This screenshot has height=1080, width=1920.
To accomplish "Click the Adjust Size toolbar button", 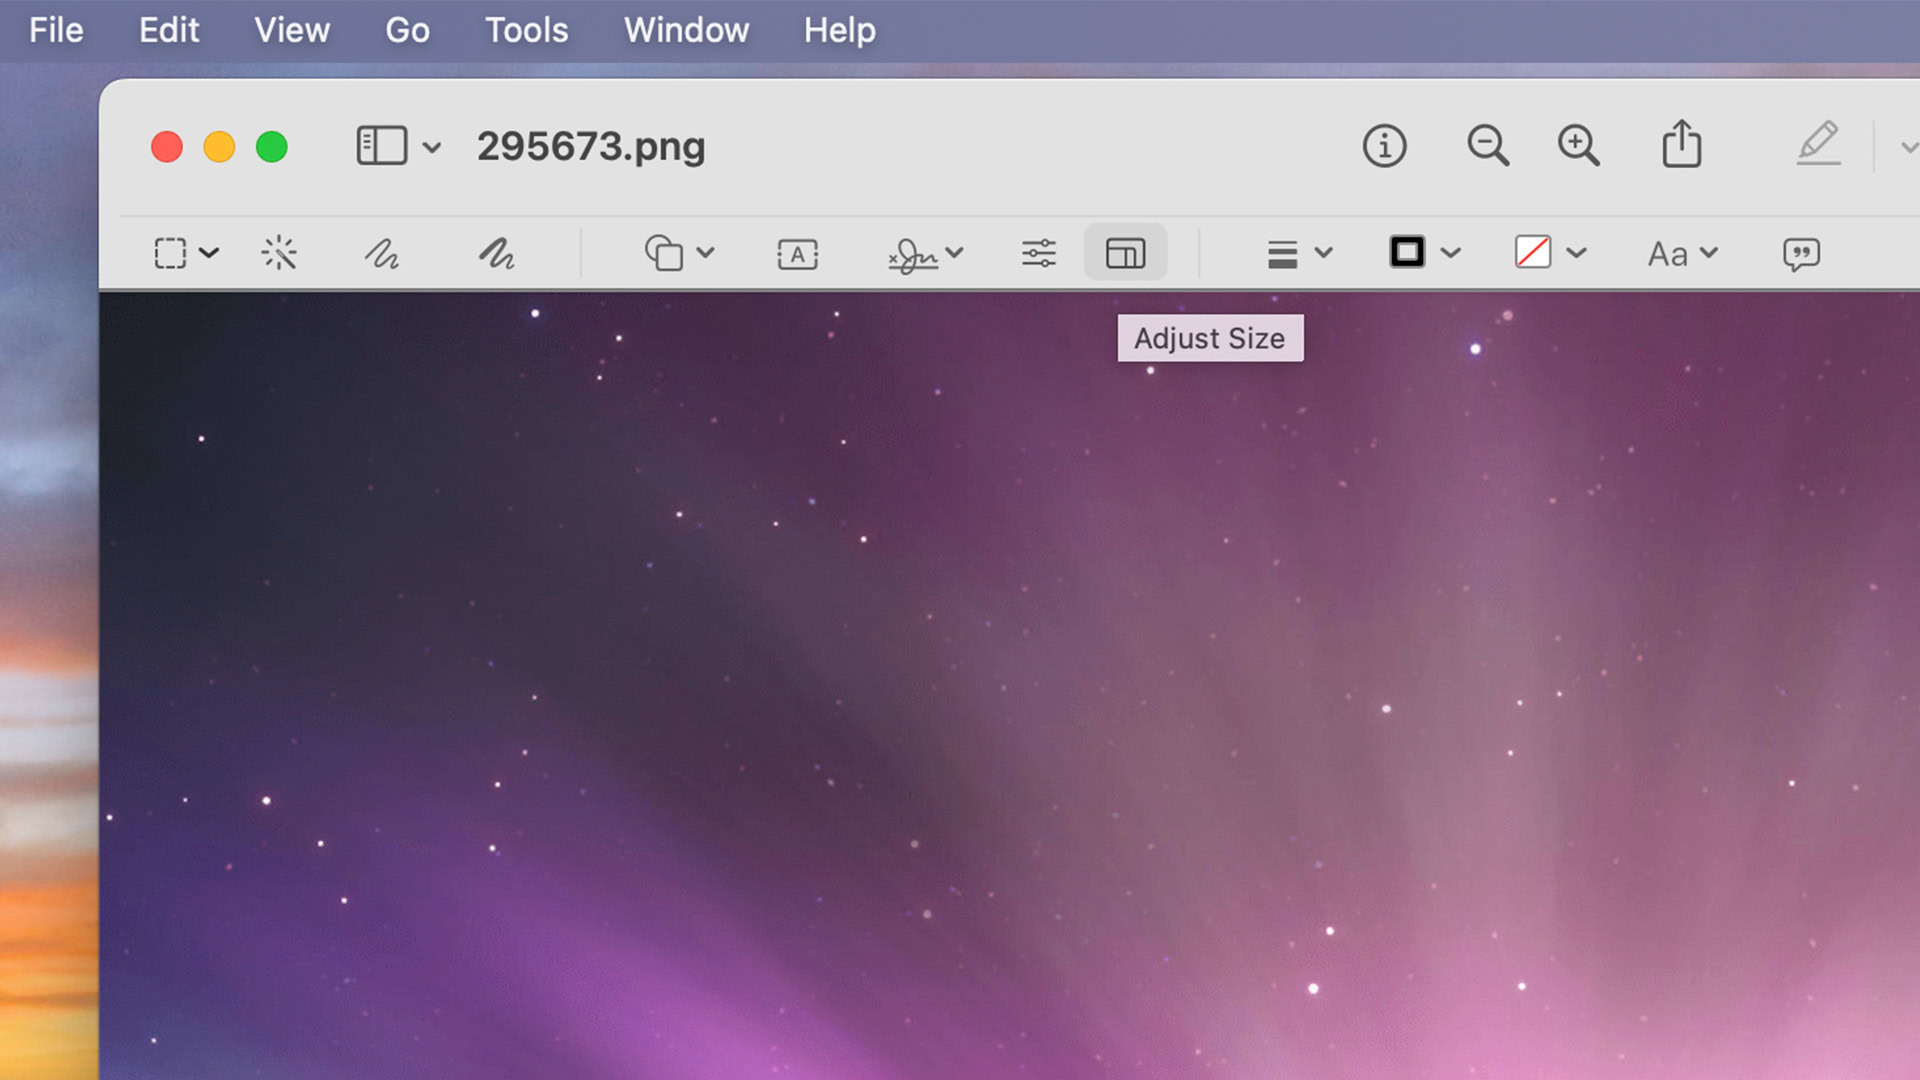I will 1125,253.
